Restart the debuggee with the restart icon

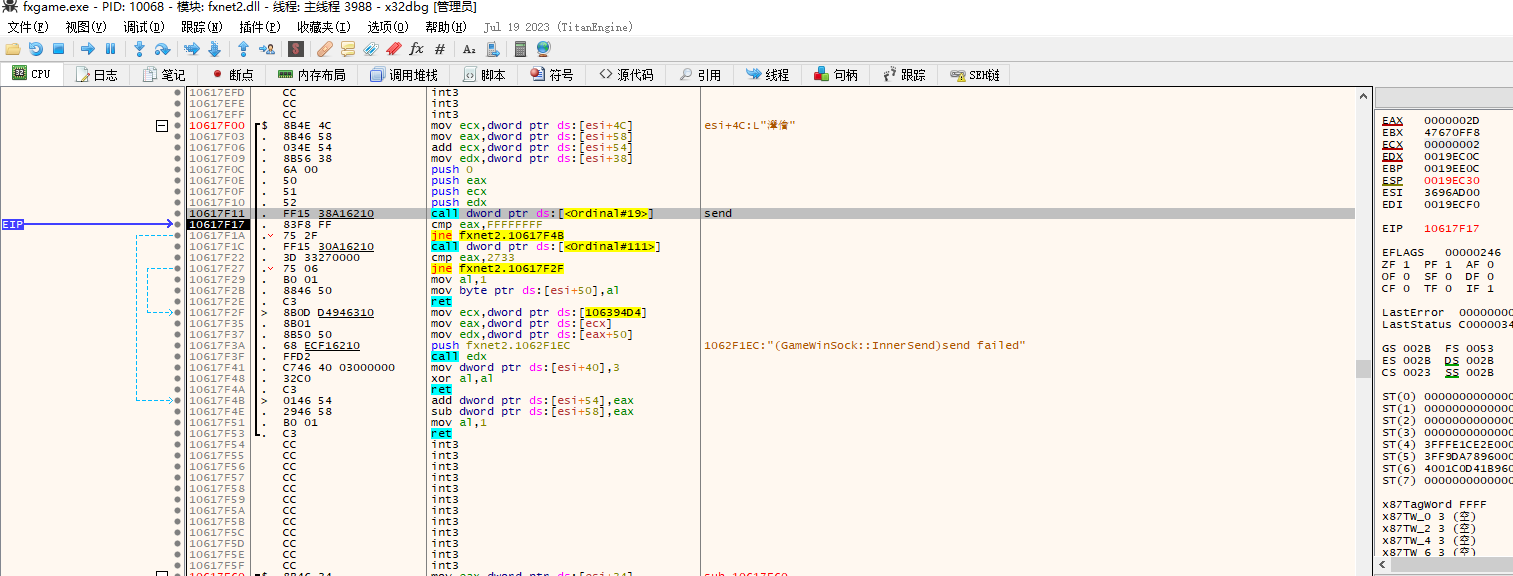point(35,48)
